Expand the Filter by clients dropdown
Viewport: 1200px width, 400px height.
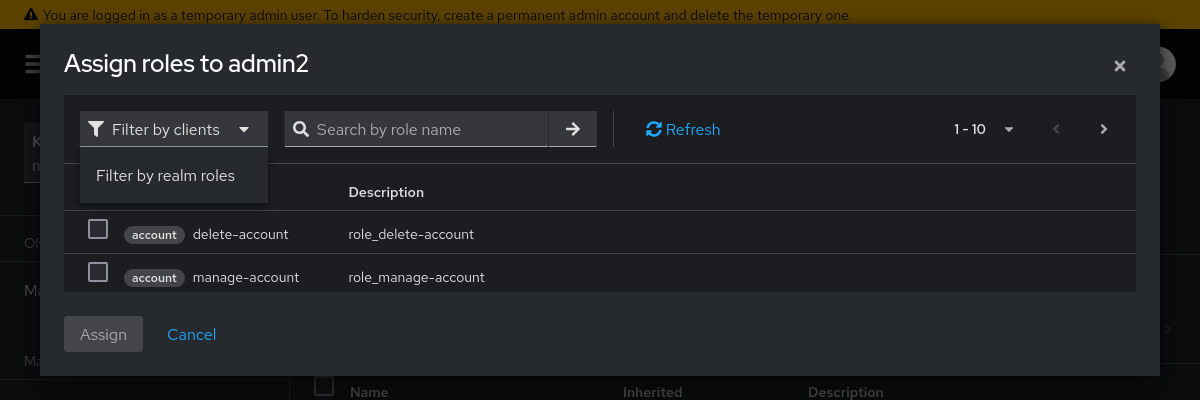point(174,129)
